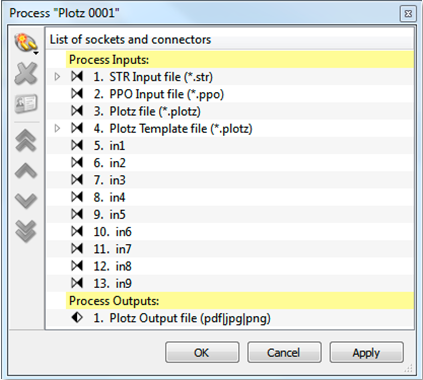
Task: Move item to top with double up chevron
Action: coord(26,140)
